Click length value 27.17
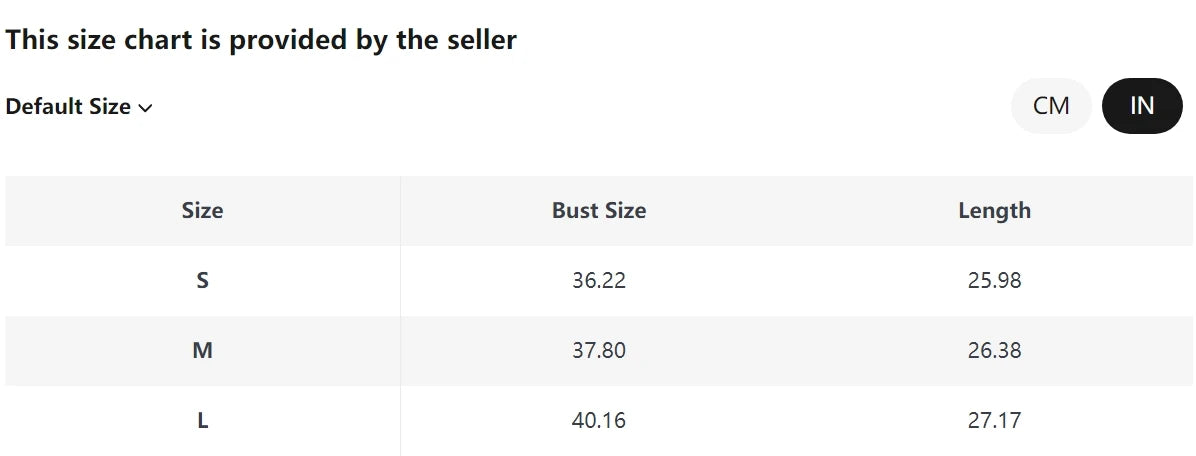Image resolution: width=1196 pixels, height=456 pixels. [x=994, y=421]
